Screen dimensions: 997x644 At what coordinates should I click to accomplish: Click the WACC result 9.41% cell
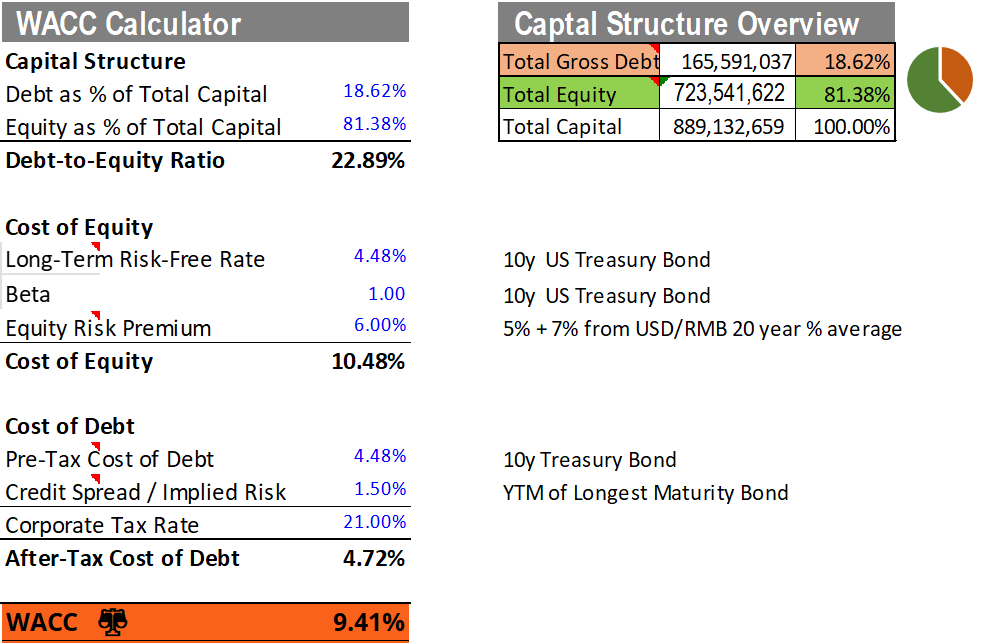pos(368,623)
